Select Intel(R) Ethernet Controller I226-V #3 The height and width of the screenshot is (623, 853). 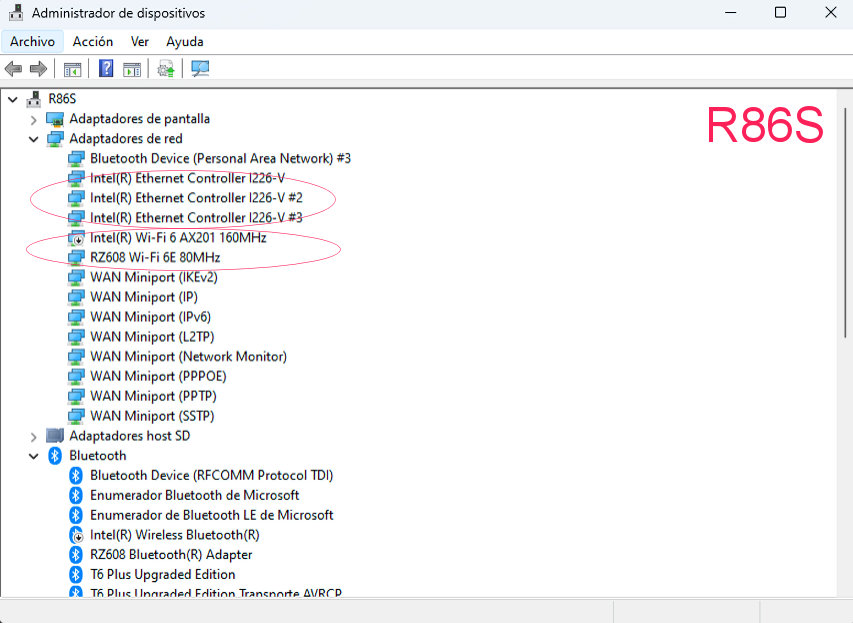click(x=196, y=218)
